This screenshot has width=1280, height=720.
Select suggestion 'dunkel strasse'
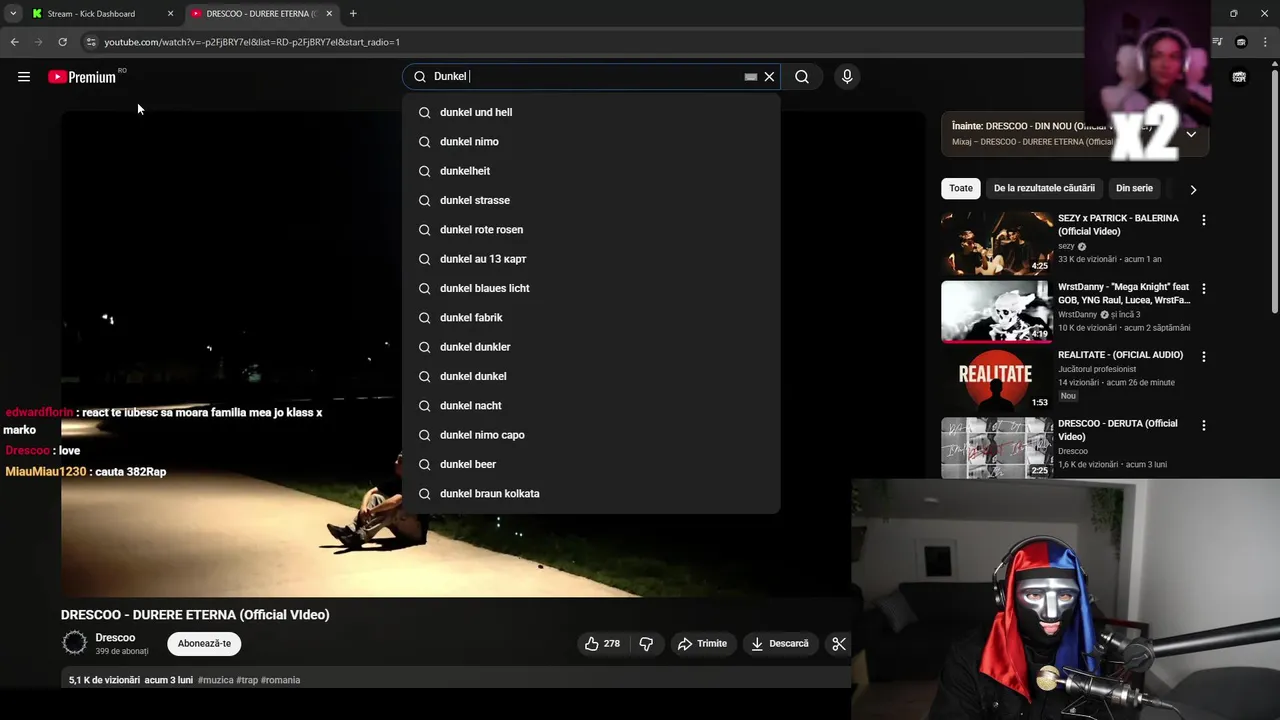click(591, 200)
